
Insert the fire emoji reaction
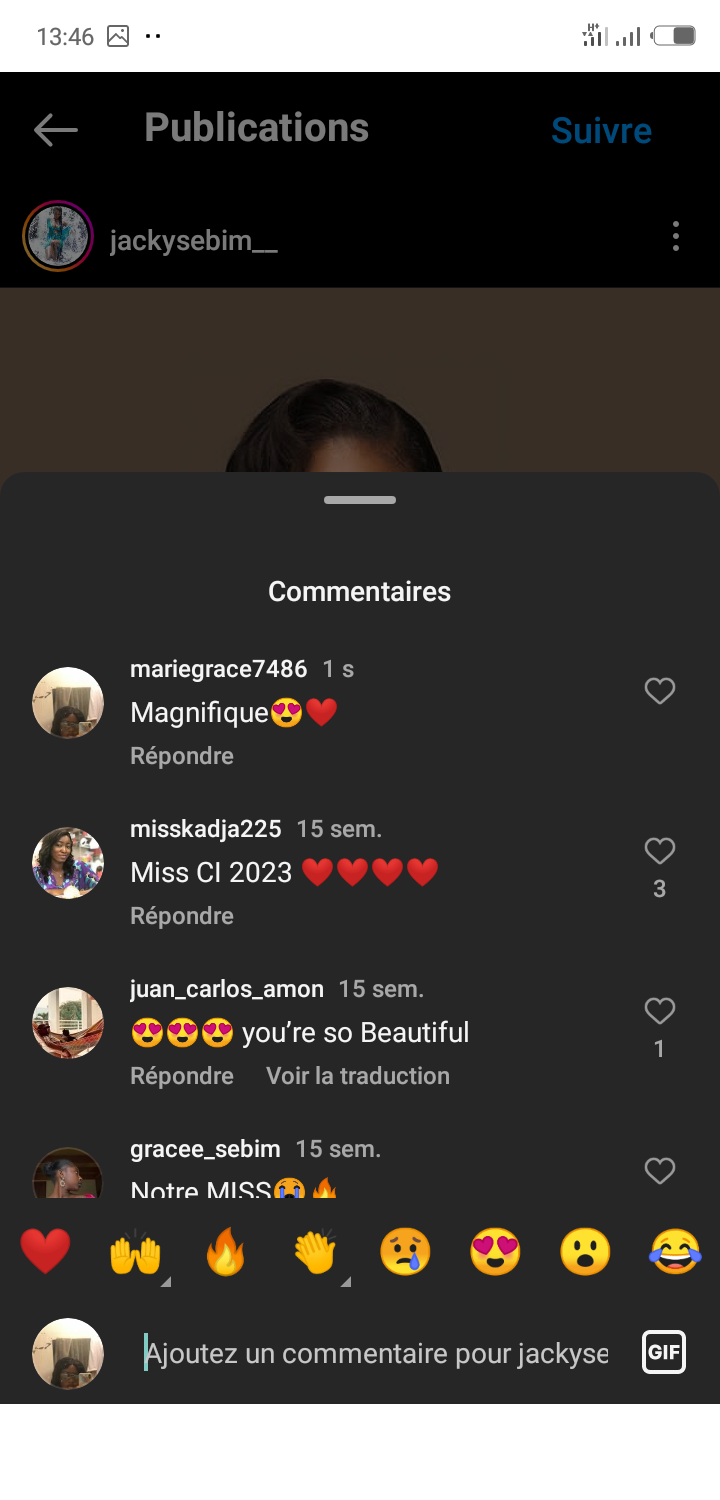click(x=225, y=1251)
